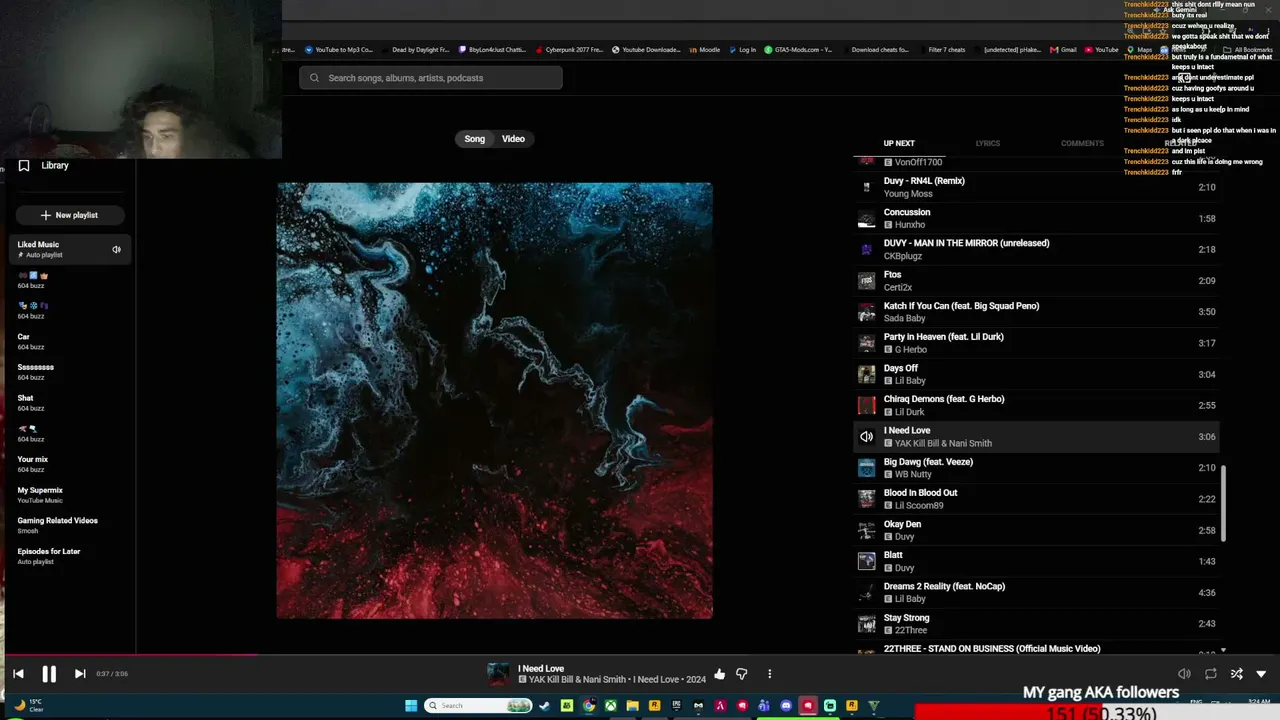Click the Concussion track thumbnail
Image resolution: width=1280 pixels, height=720 pixels.
pyautogui.click(x=866, y=218)
